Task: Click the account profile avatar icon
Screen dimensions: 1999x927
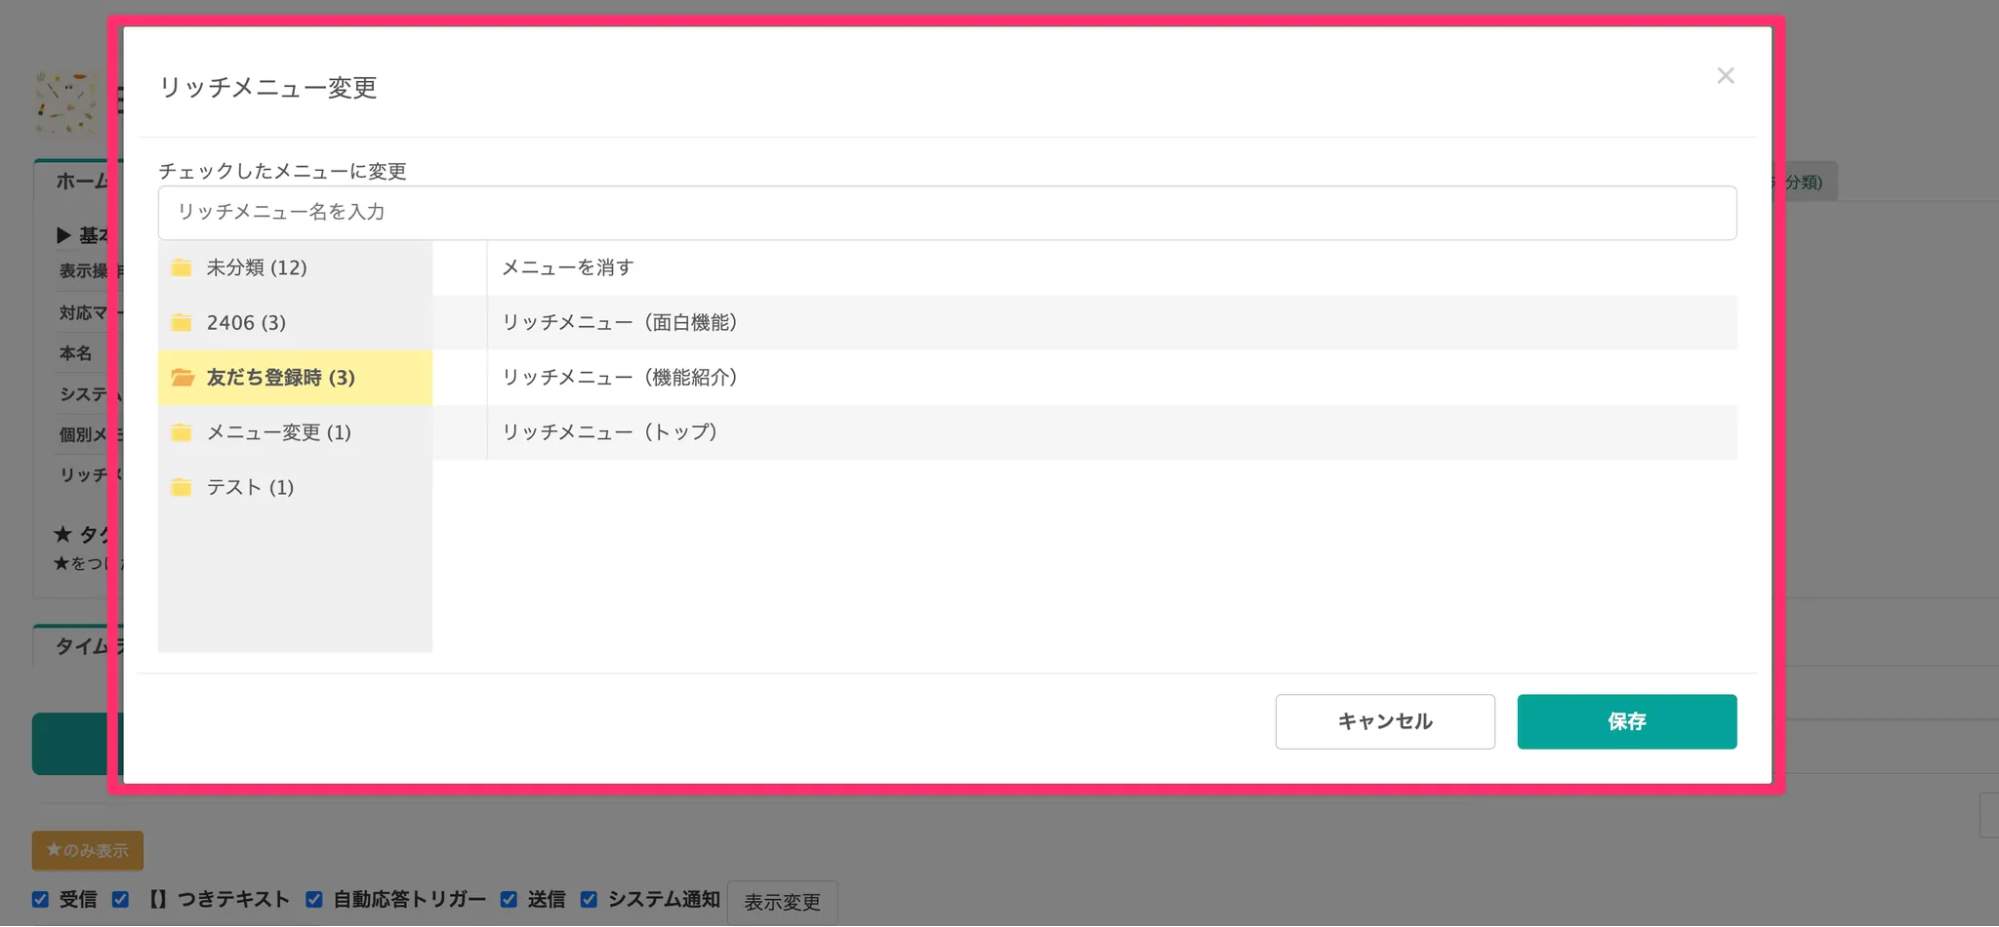Action: coord(62,103)
